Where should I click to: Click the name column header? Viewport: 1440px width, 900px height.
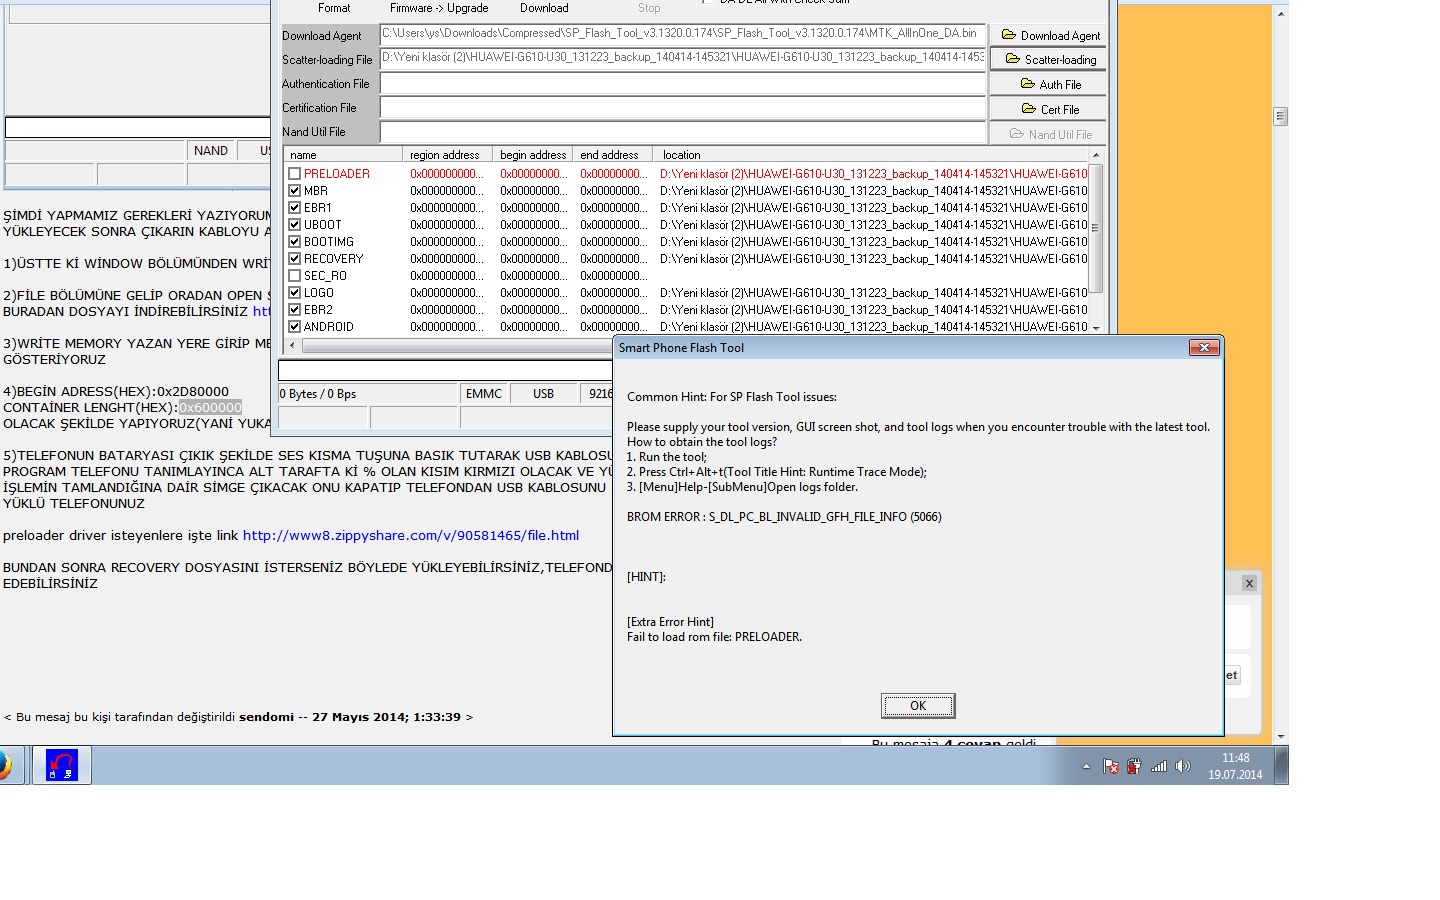343,155
